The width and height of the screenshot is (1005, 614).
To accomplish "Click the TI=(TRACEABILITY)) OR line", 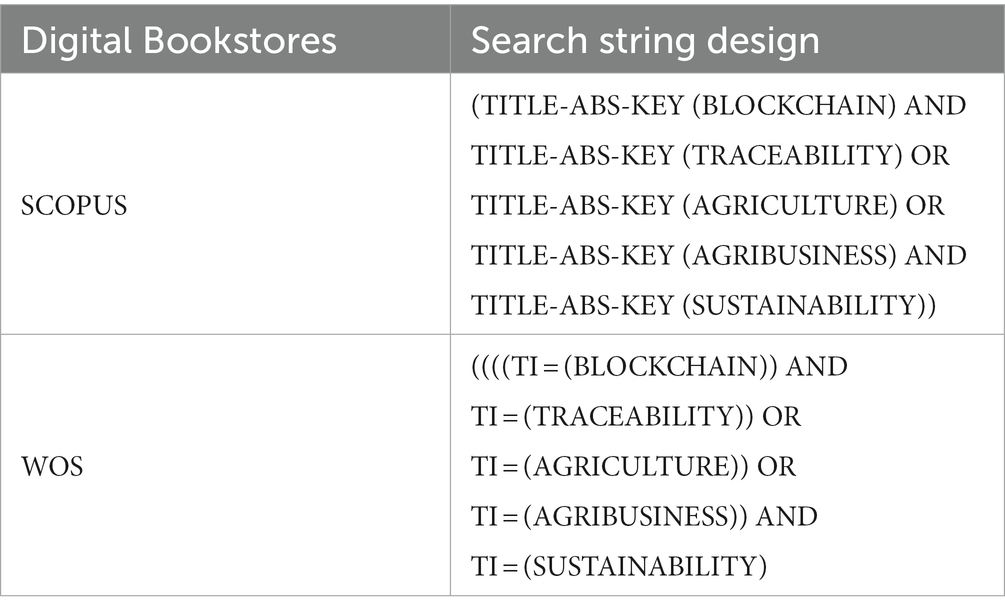I will pyautogui.click(x=636, y=417).
